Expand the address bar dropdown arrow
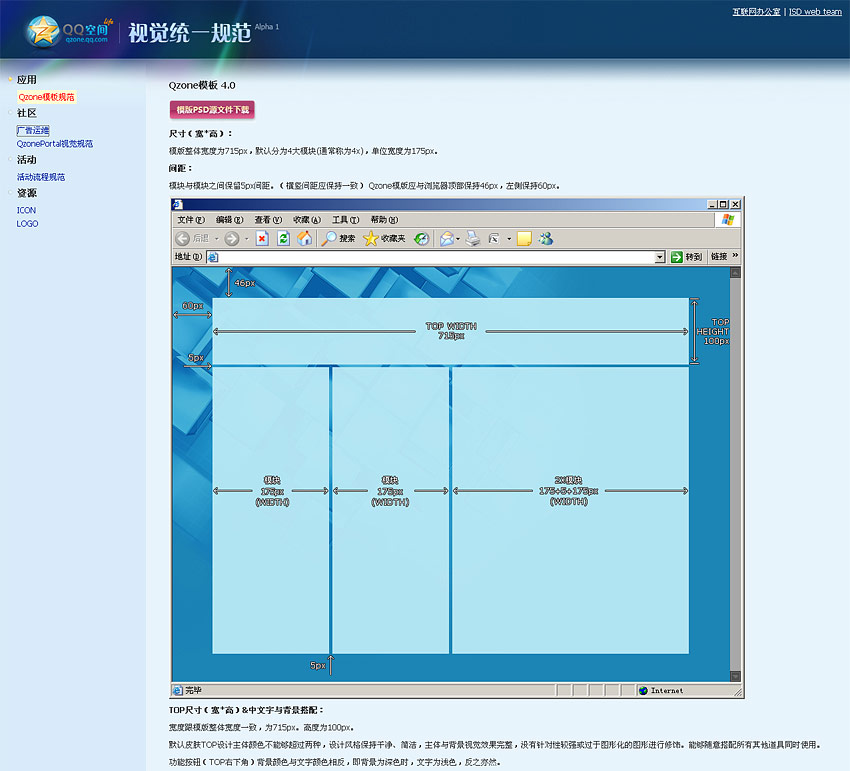The height and width of the screenshot is (771, 850). pyautogui.click(x=660, y=257)
